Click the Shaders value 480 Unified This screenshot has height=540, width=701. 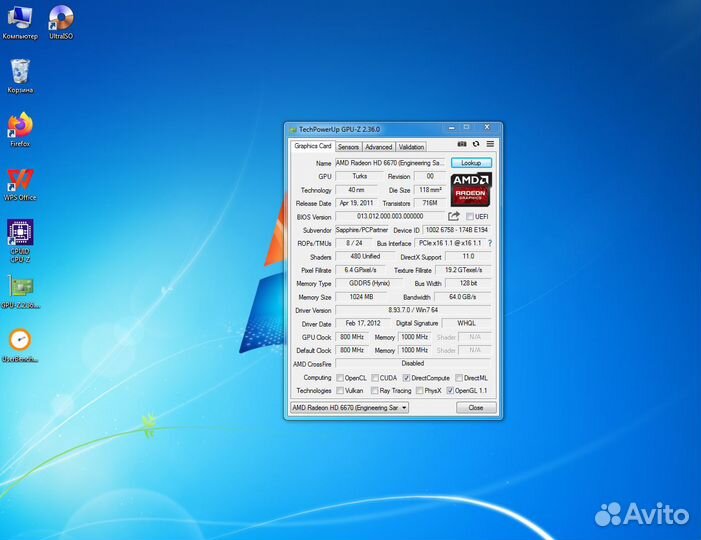(365, 257)
